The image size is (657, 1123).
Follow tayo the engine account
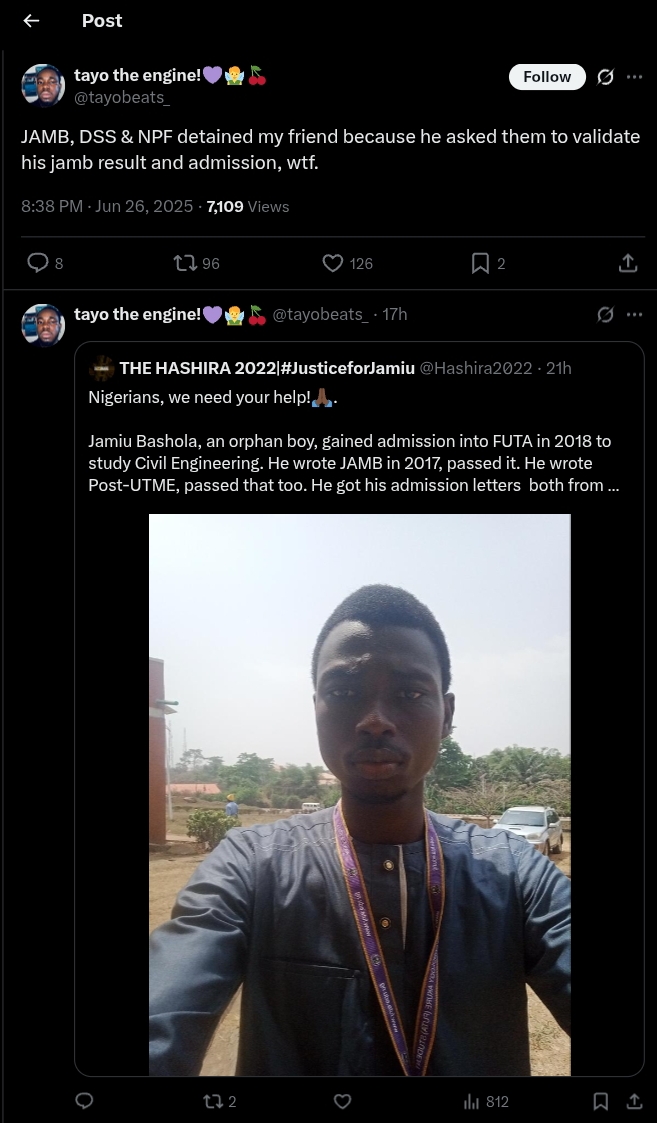[547, 77]
